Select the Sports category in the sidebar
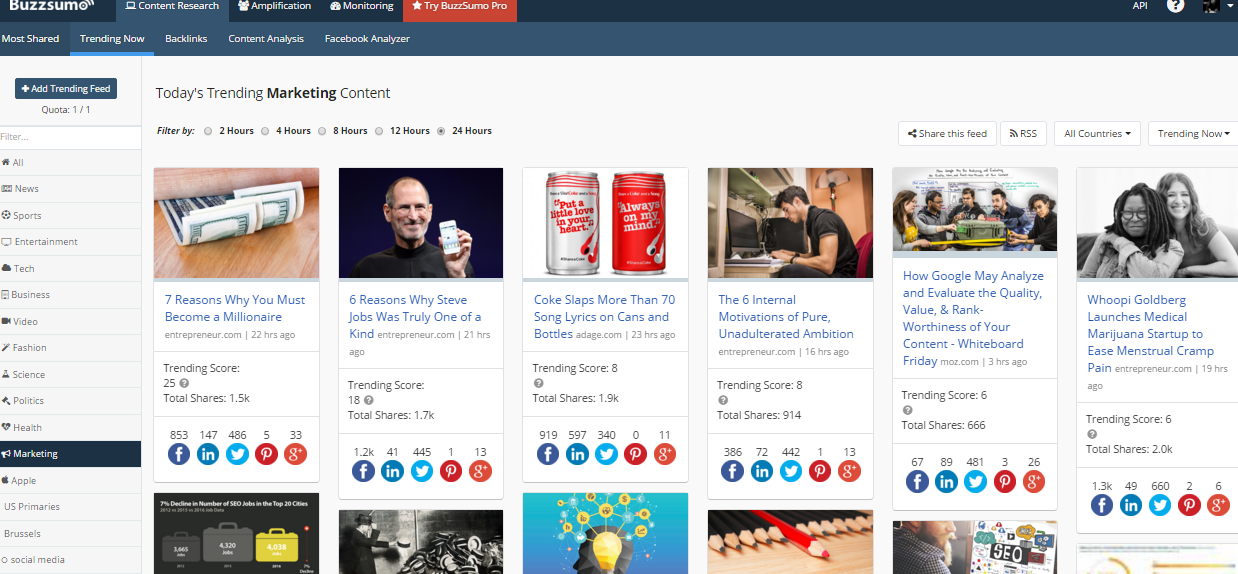This screenshot has width=1238, height=574. pyautogui.click(x=70, y=215)
